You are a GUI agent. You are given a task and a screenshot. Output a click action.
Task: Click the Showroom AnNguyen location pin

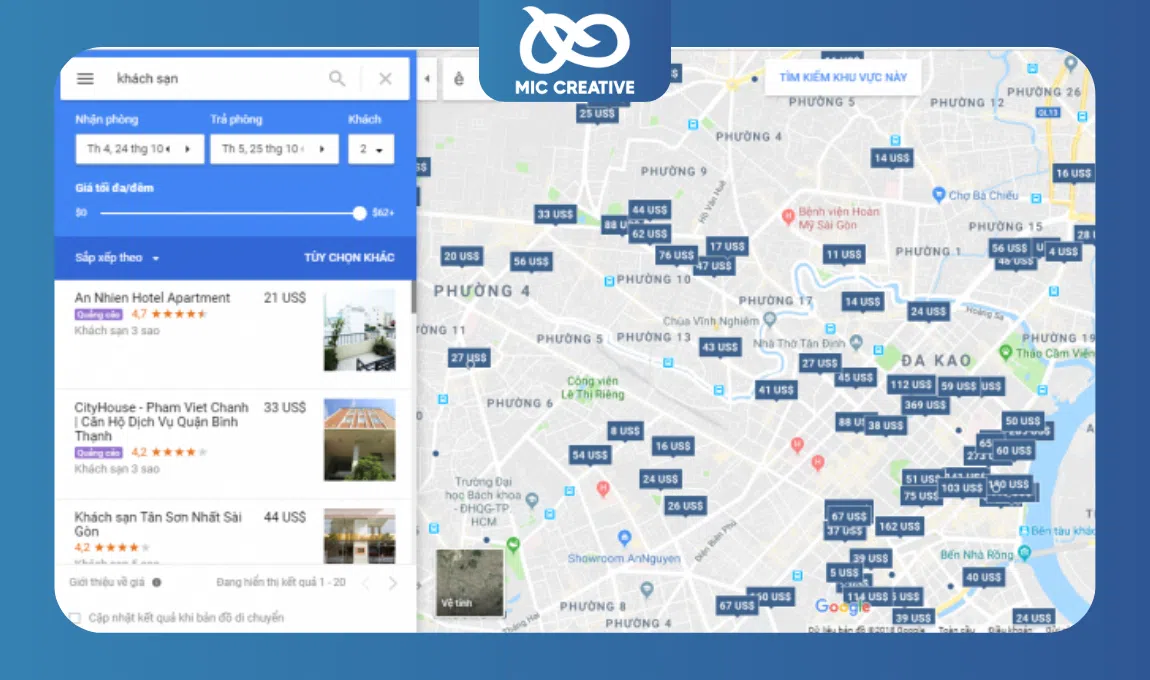pyautogui.click(x=624, y=538)
